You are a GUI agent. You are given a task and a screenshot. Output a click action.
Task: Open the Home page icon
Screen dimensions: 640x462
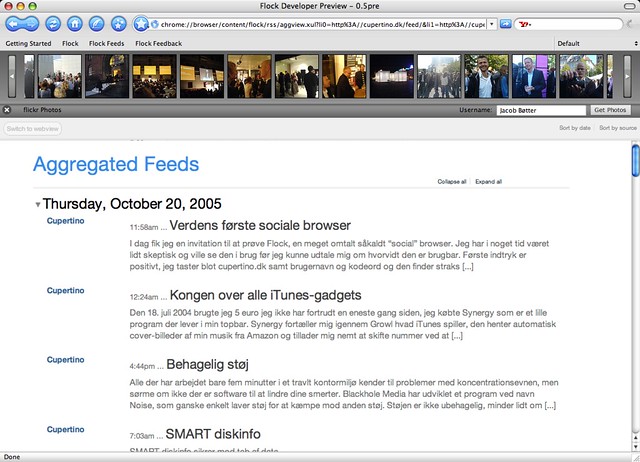tap(75, 24)
